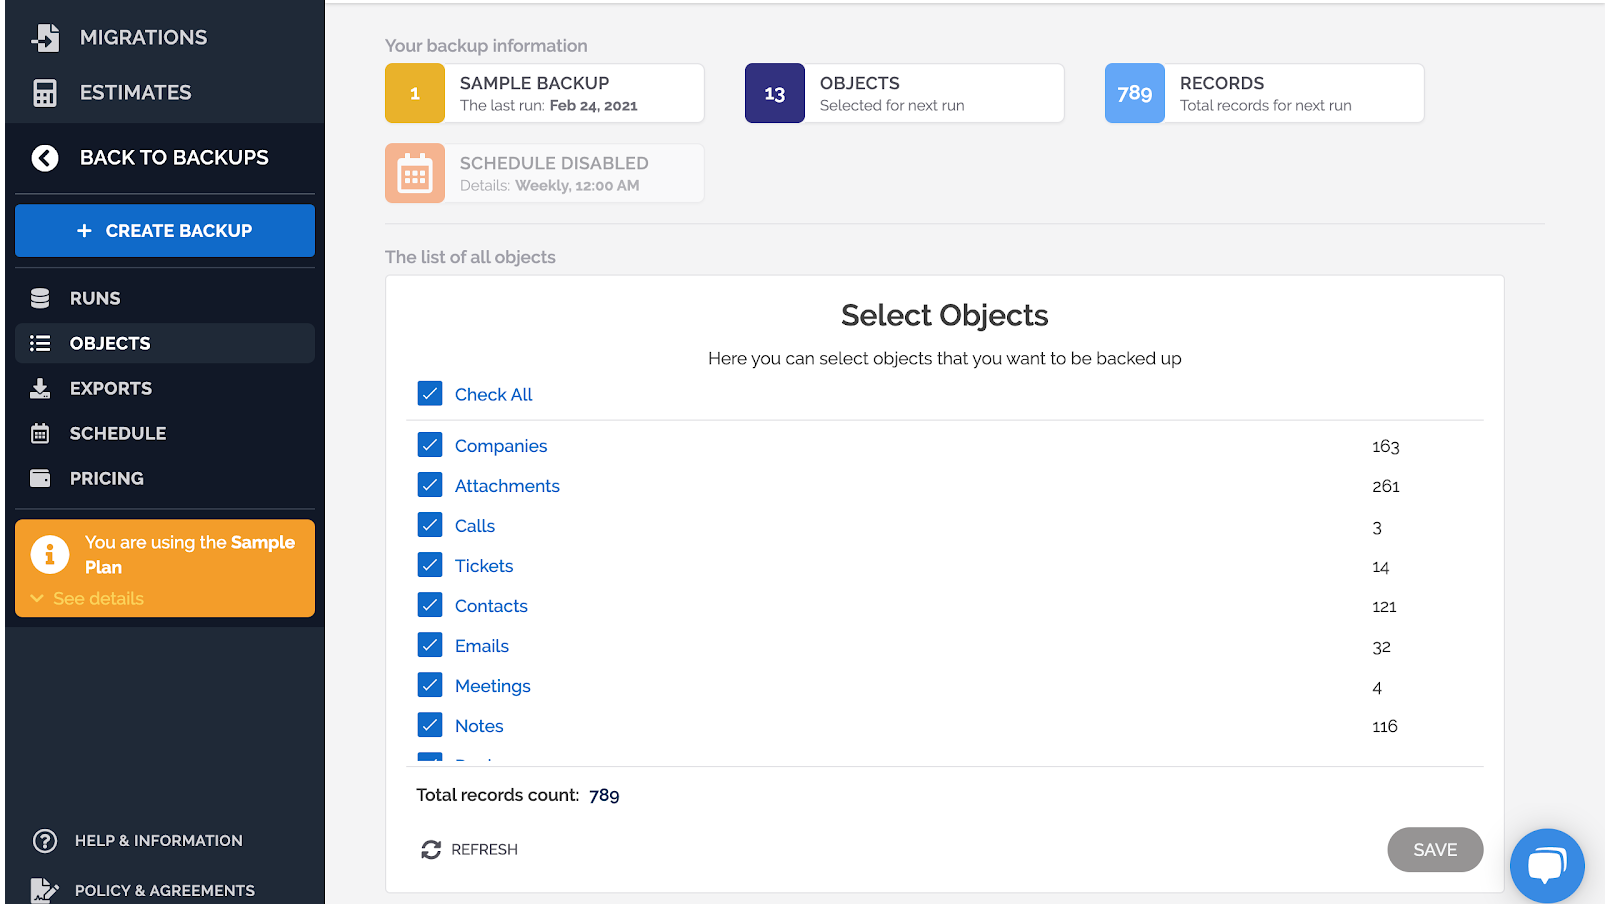Click the Refresh arrows icon
1608x904 pixels.
pyautogui.click(x=431, y=850)
